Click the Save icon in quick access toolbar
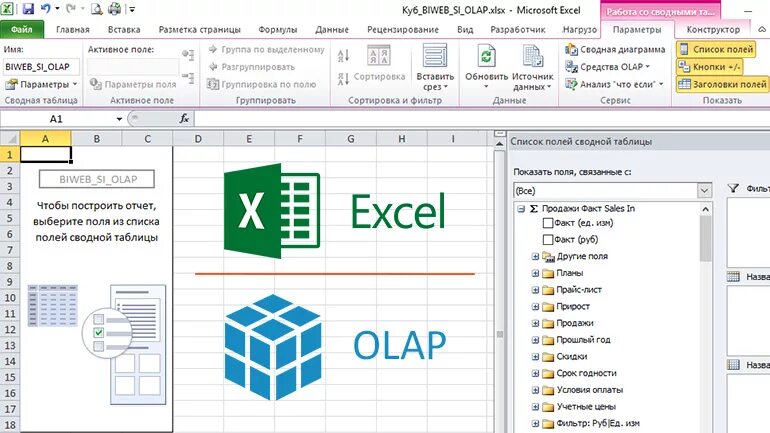Image resolution: width=770 pixels, height=433 pixels. [x=28, y=9]
